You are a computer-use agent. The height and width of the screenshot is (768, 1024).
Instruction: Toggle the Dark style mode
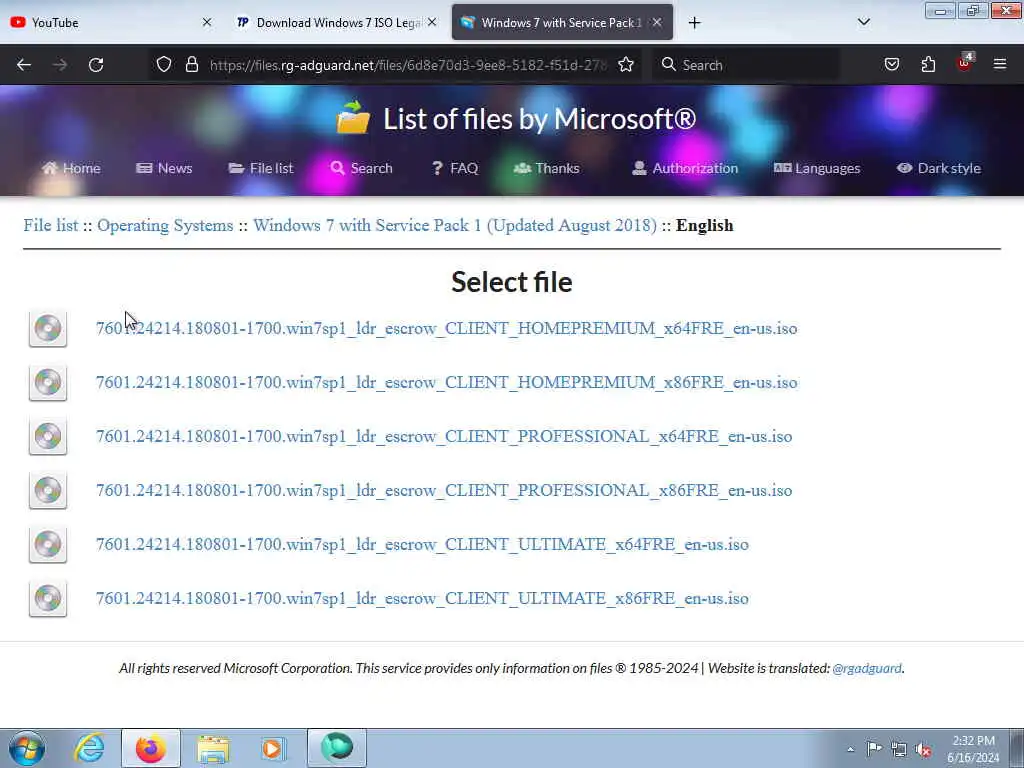coord(938,168)
